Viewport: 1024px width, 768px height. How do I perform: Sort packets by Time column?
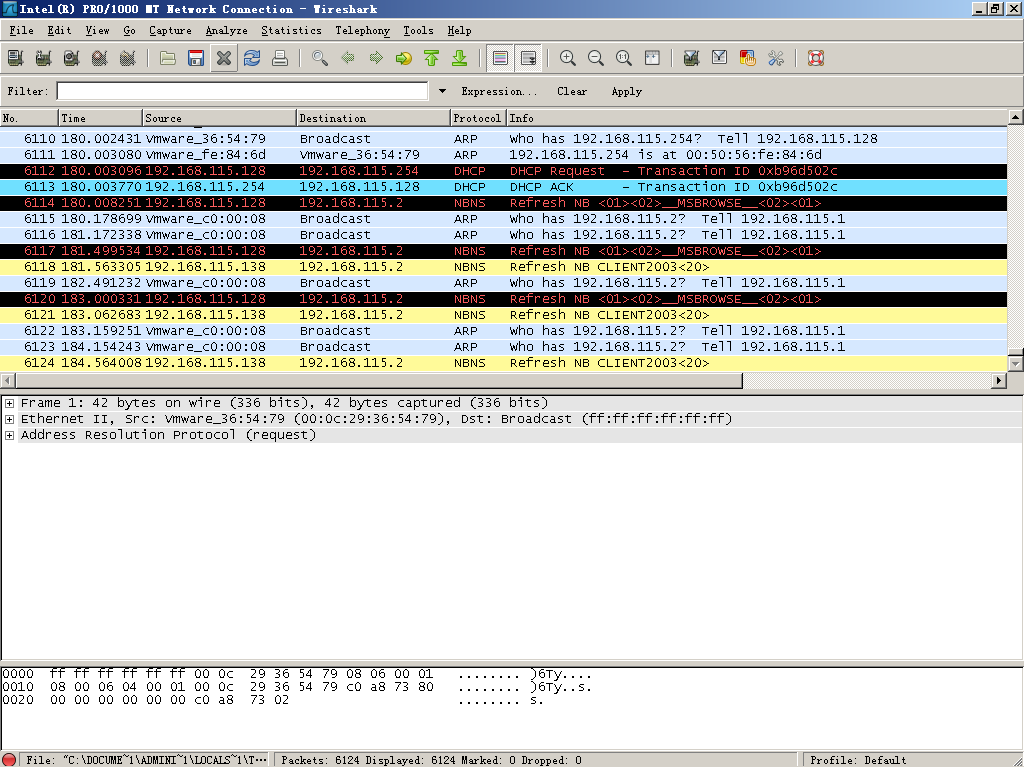101,118
